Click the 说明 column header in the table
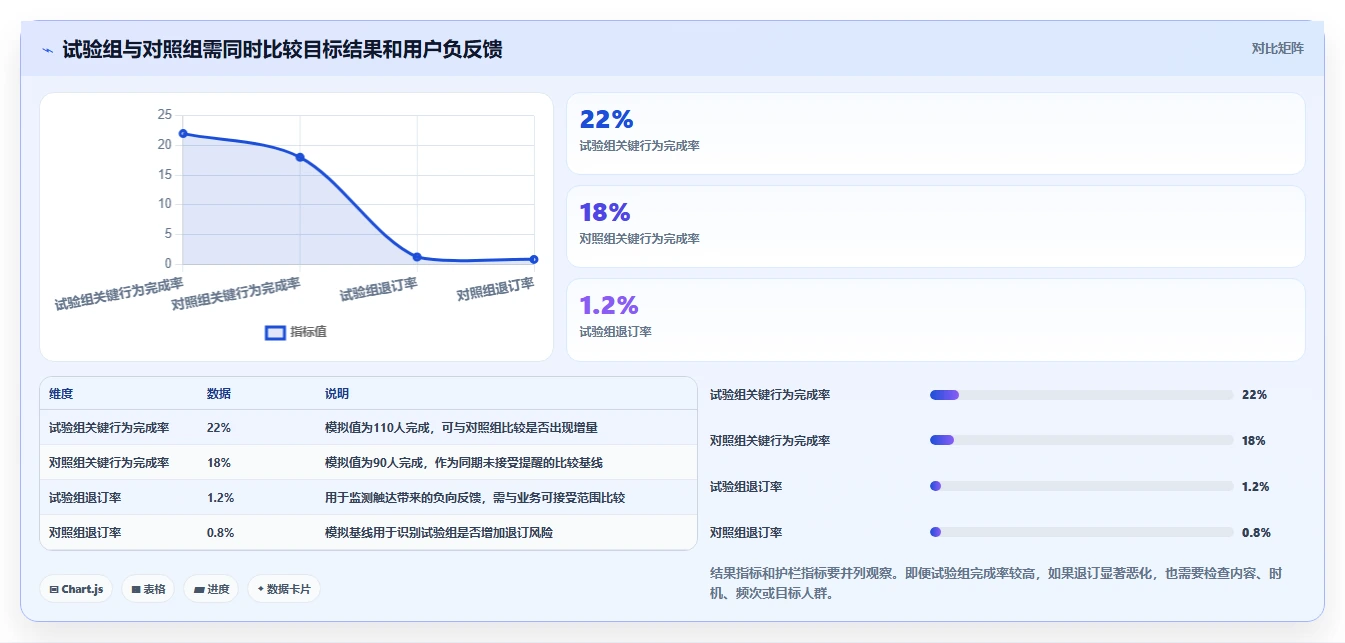Screen dimensions: 1345x643 pos(337,394)
